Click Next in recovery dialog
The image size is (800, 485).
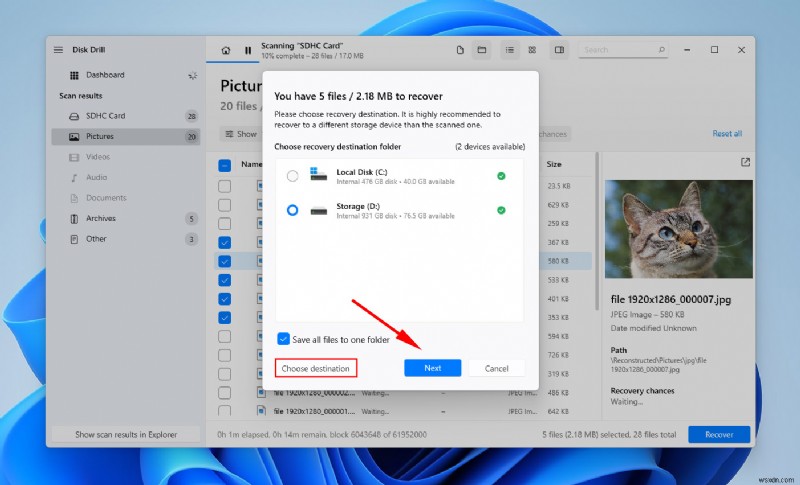[433, 368]
